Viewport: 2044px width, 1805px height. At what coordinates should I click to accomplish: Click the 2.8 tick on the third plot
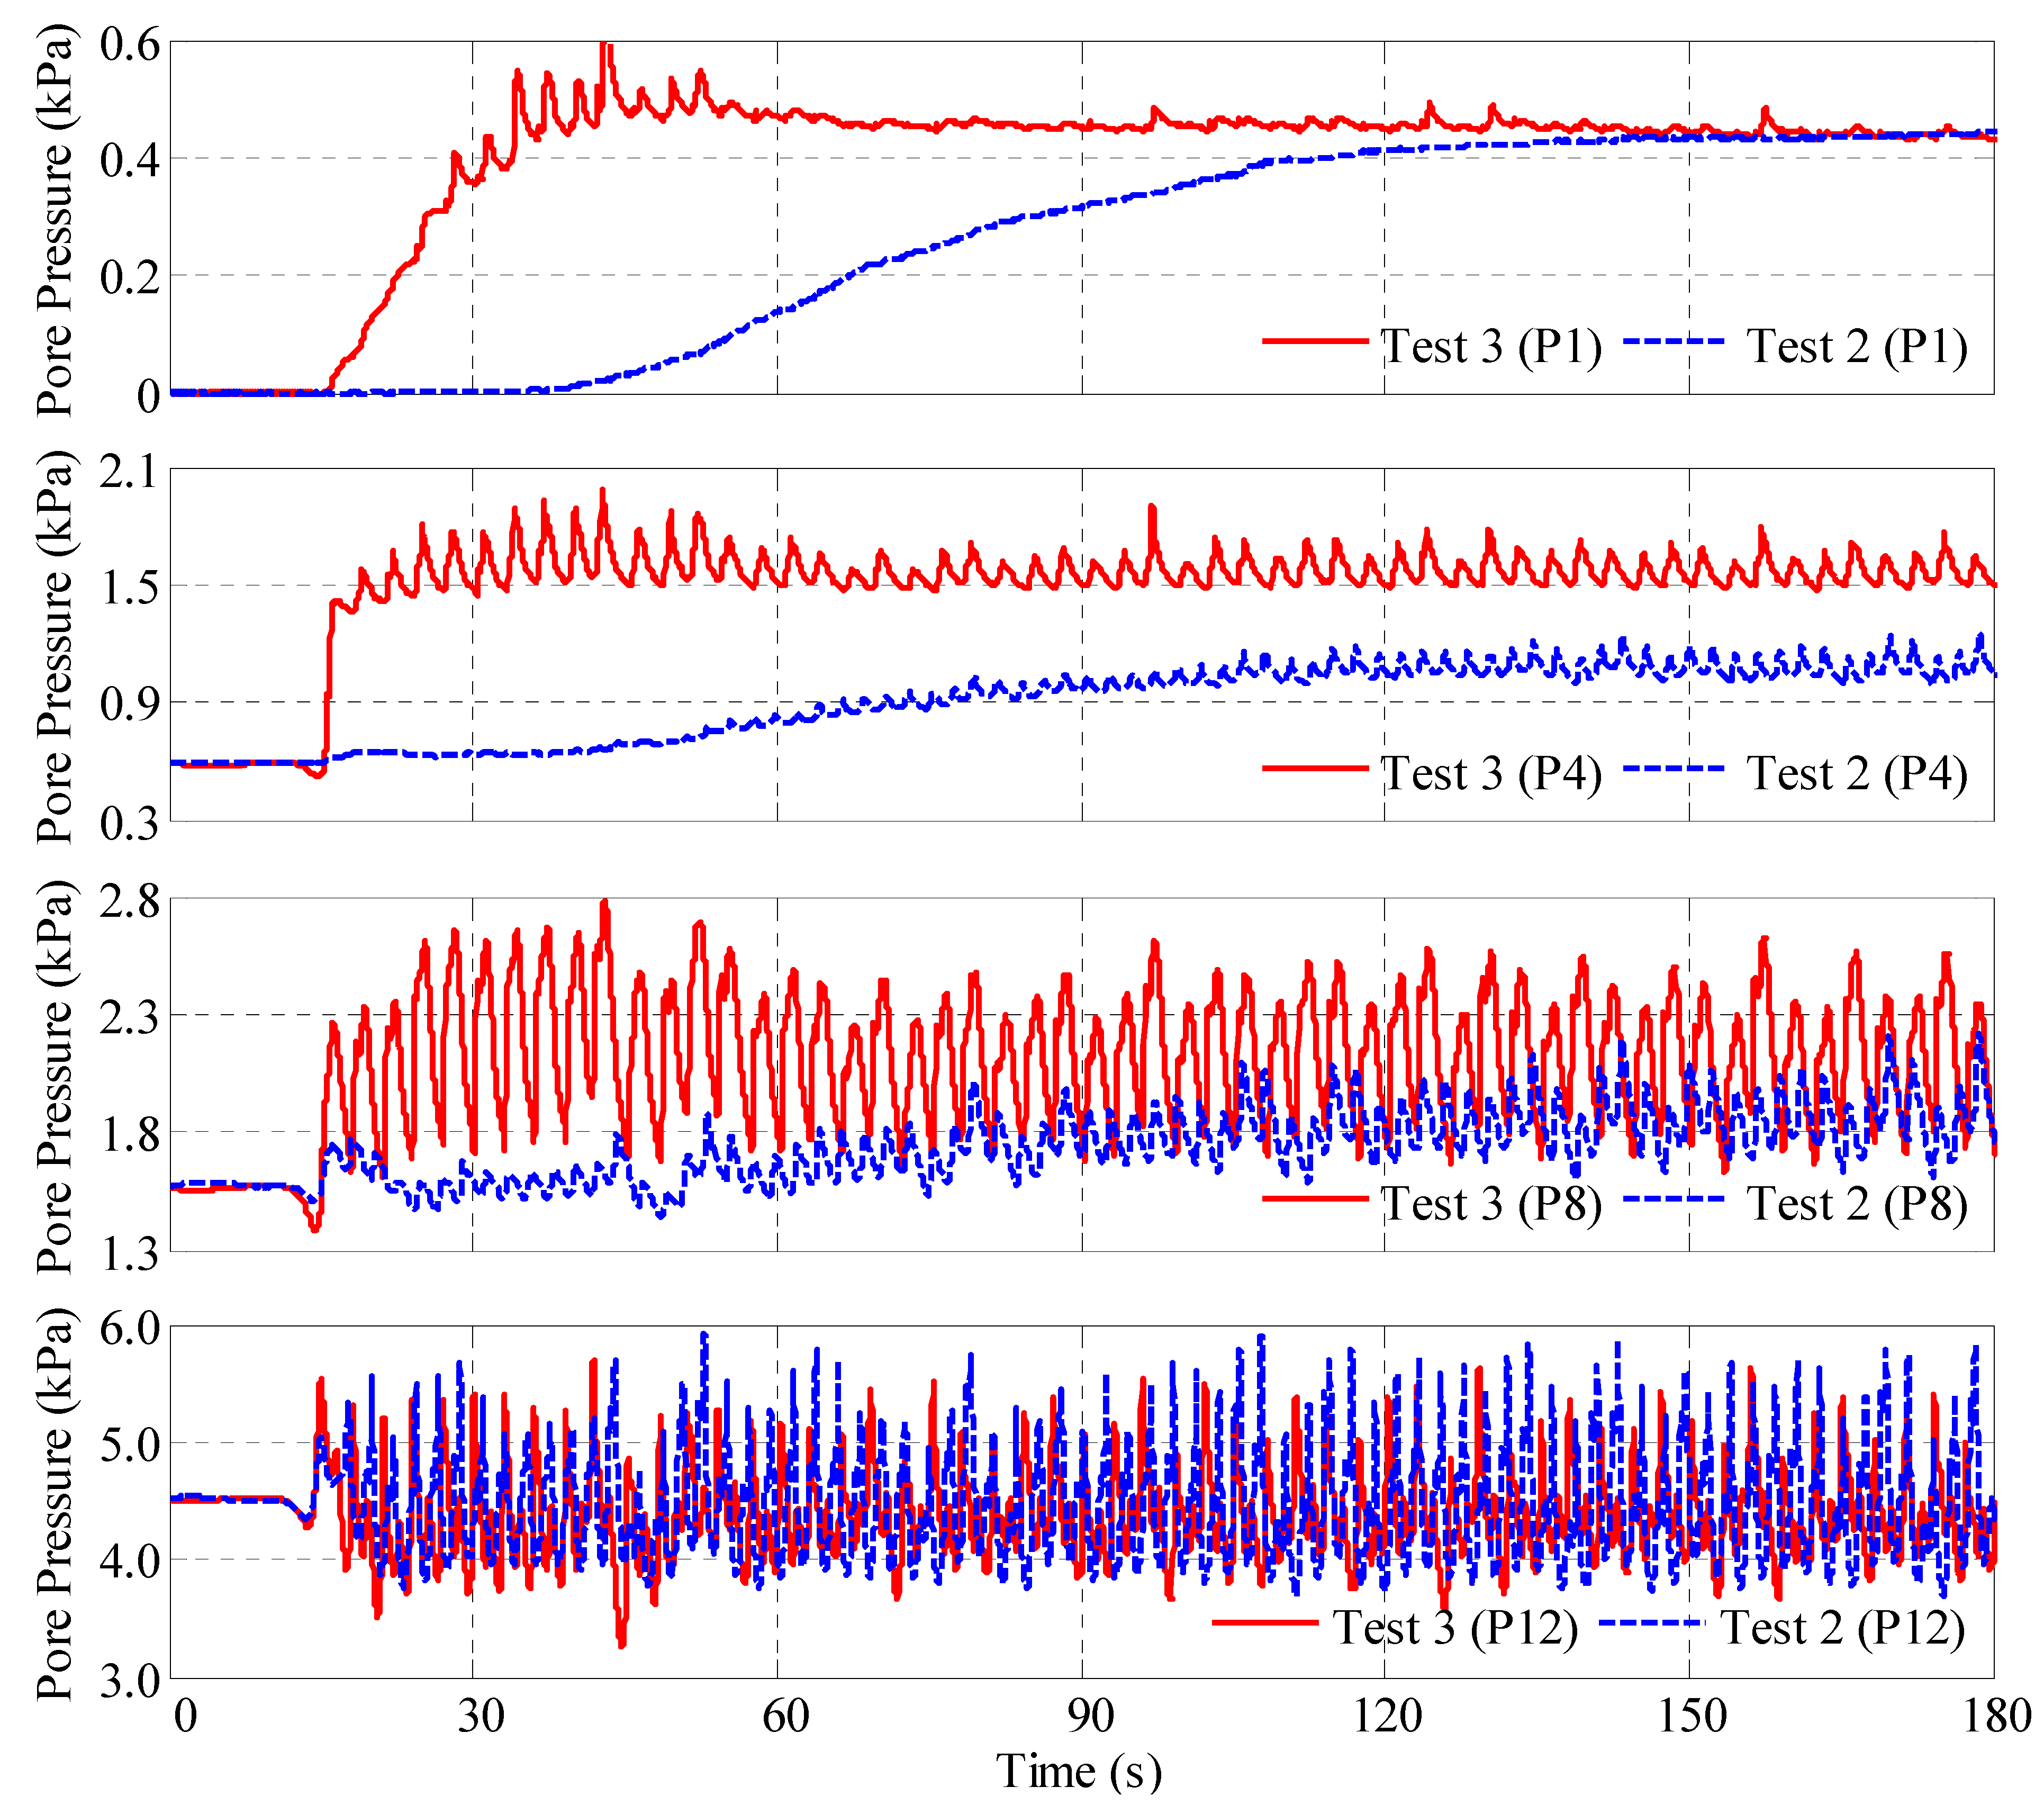click(130, 901)
